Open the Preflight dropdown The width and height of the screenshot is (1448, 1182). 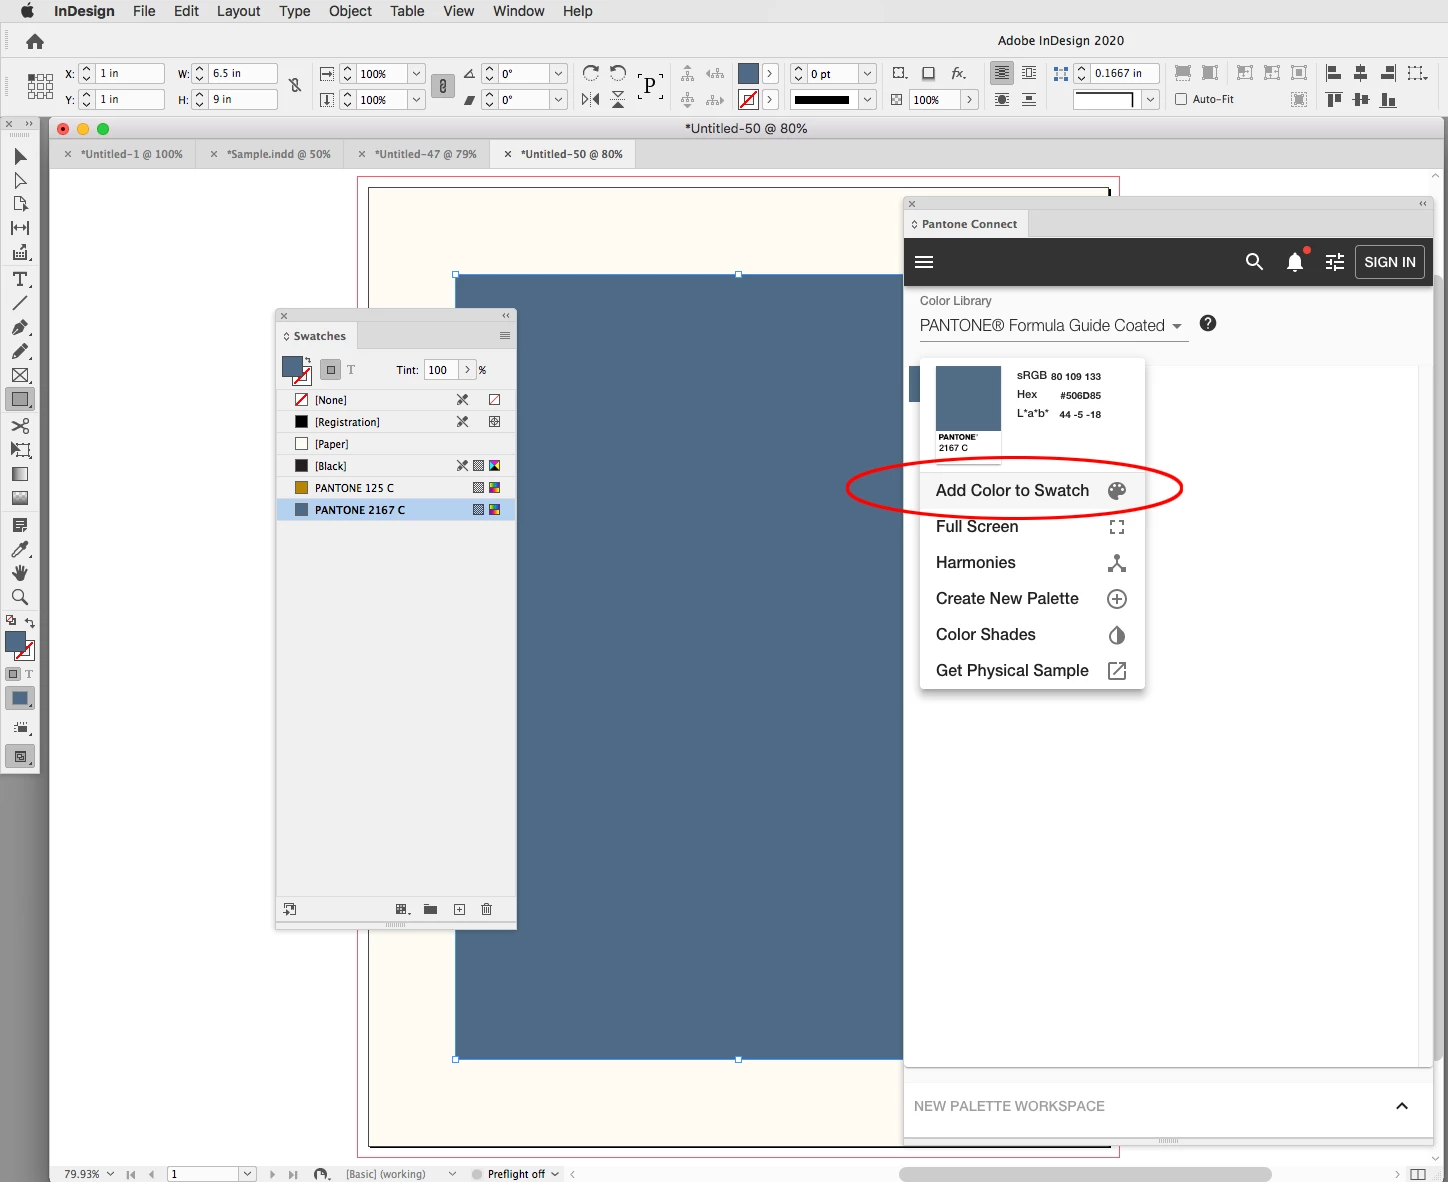556,1174
